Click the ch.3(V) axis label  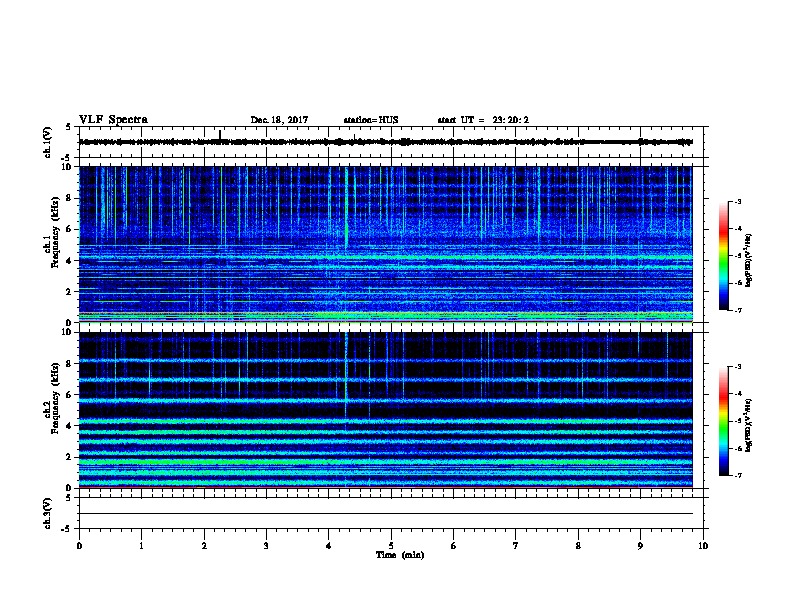point(47,513)
